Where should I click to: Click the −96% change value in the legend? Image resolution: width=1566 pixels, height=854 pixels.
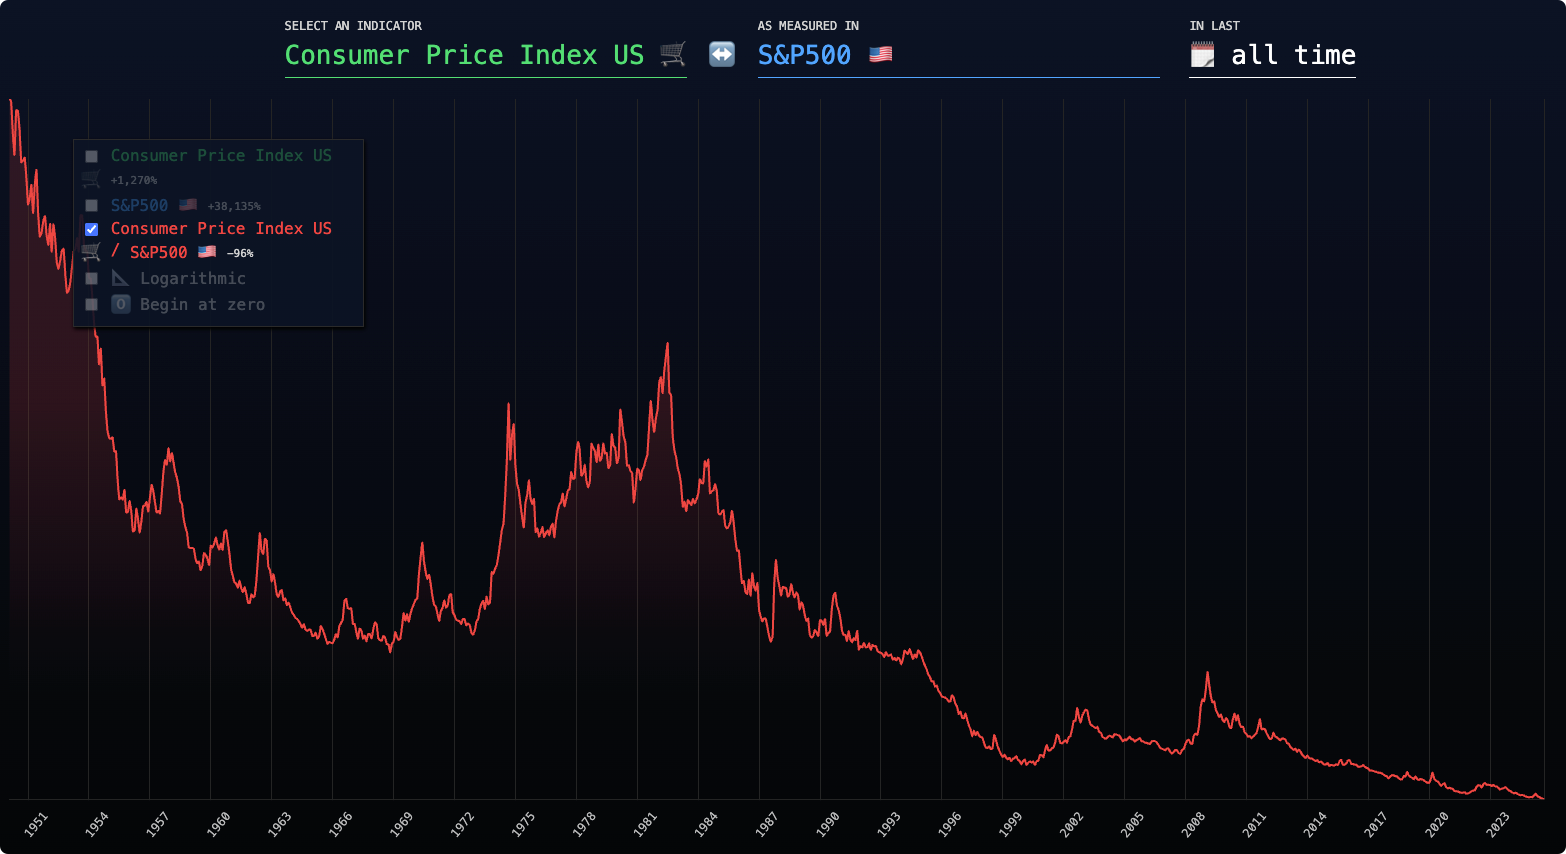coord(240,252)
